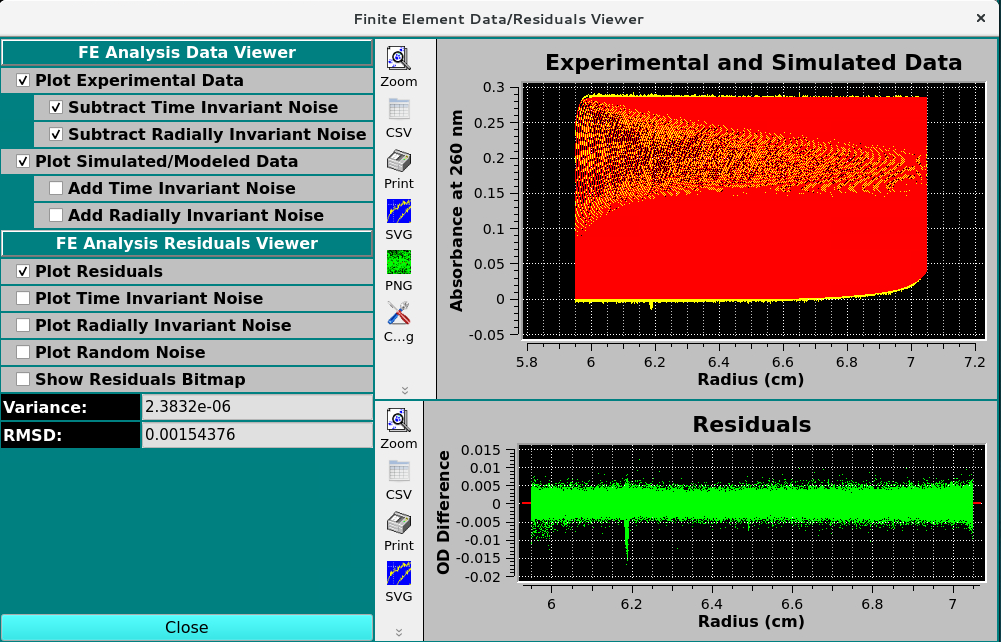Enable Show Residuals Bitmap checkbox
Image resolution: width=1001 pixels, height=642 pixels.
coord(24,380)
